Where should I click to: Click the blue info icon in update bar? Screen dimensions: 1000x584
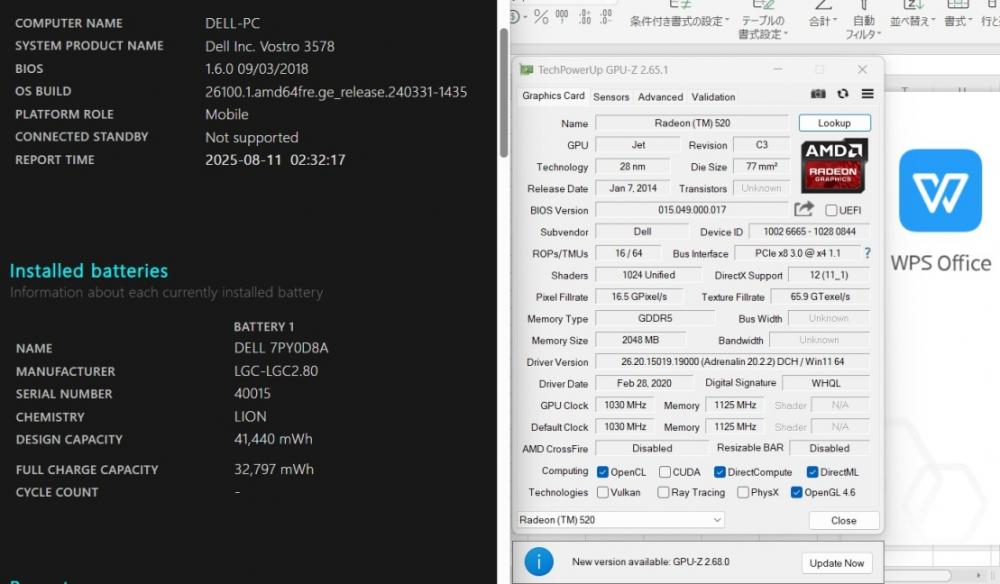[539, 562]
